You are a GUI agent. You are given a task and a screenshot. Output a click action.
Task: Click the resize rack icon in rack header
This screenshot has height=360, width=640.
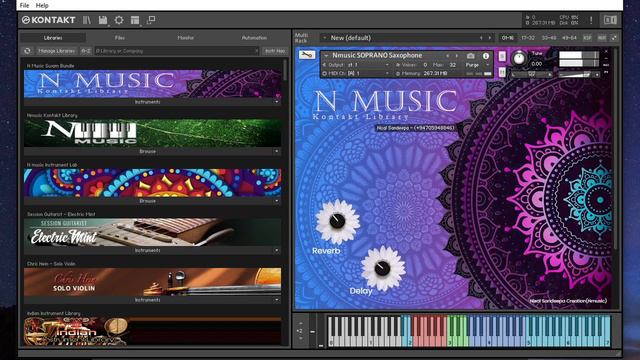(614, 38)
